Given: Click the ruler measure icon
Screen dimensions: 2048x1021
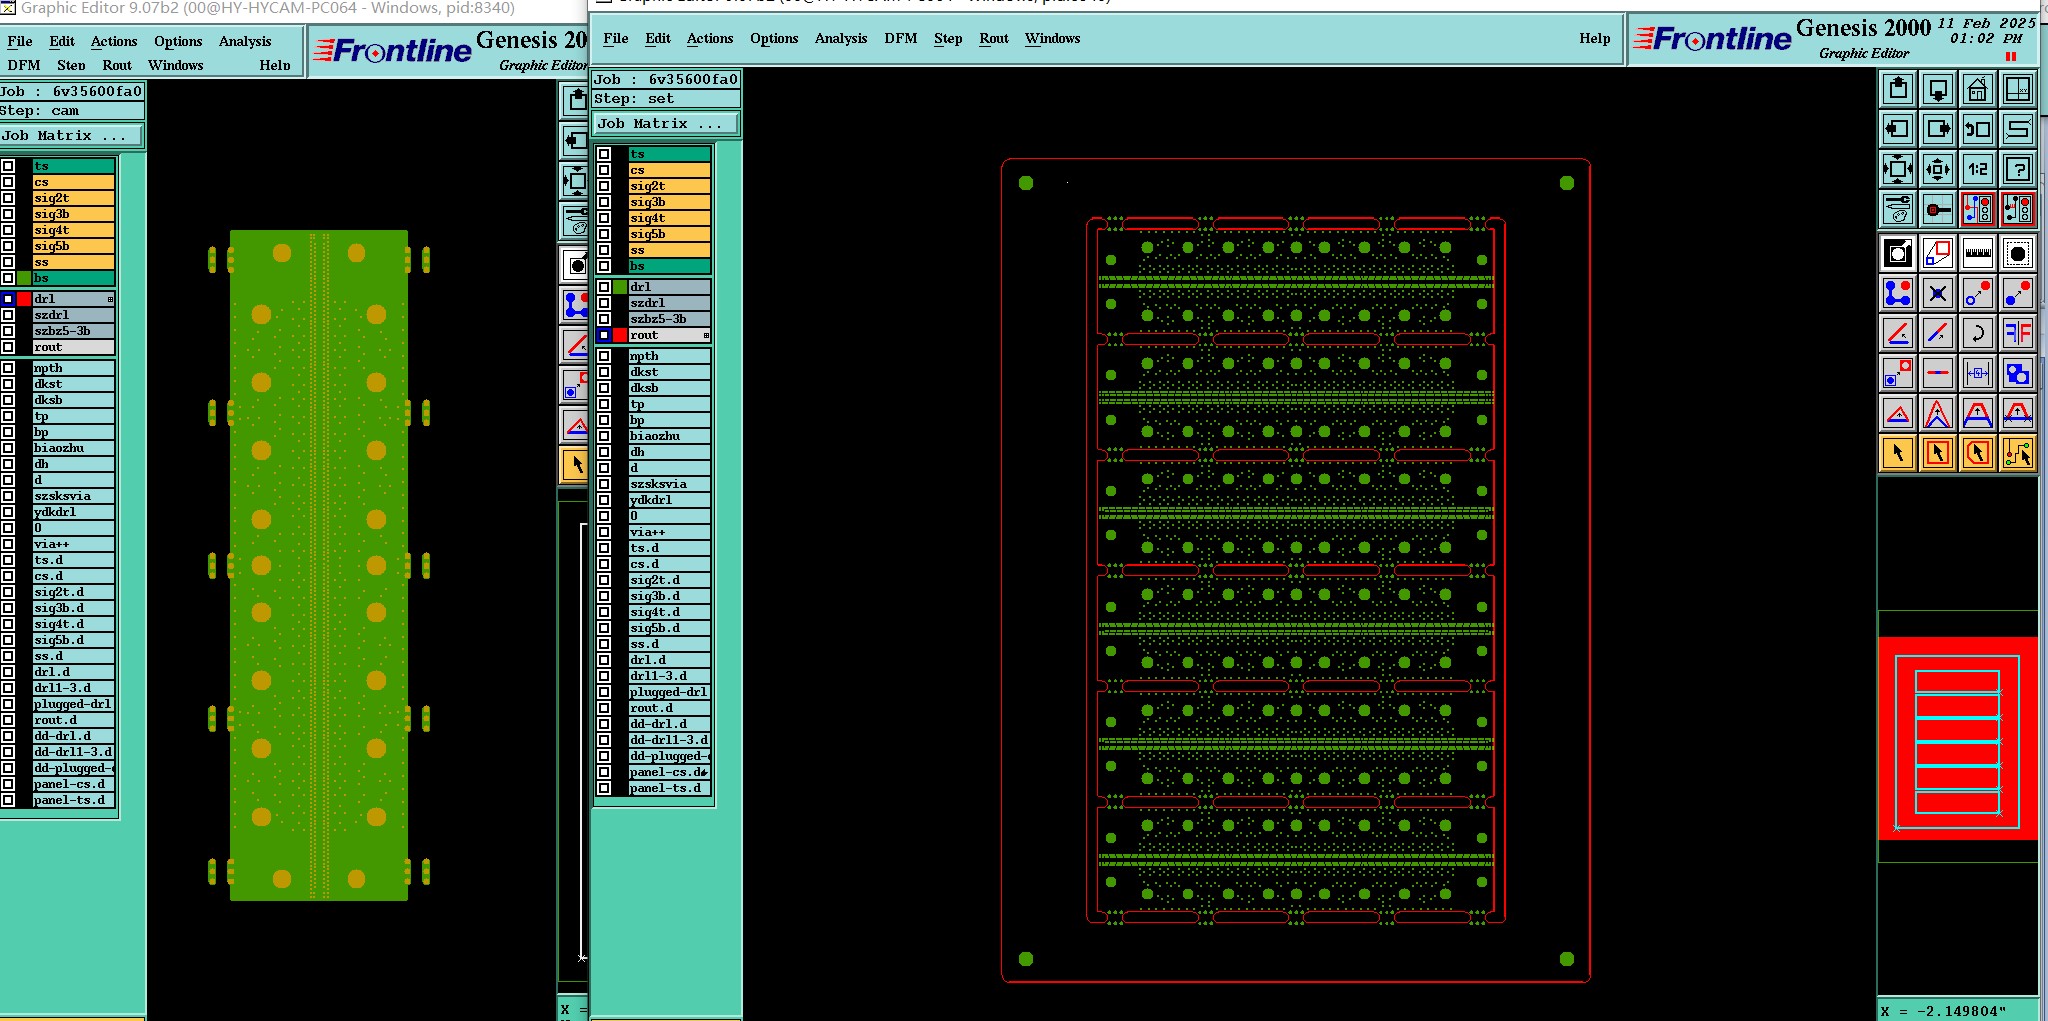Looking at the screenshot, I should pyautogui.click(x=1978, y=254).
